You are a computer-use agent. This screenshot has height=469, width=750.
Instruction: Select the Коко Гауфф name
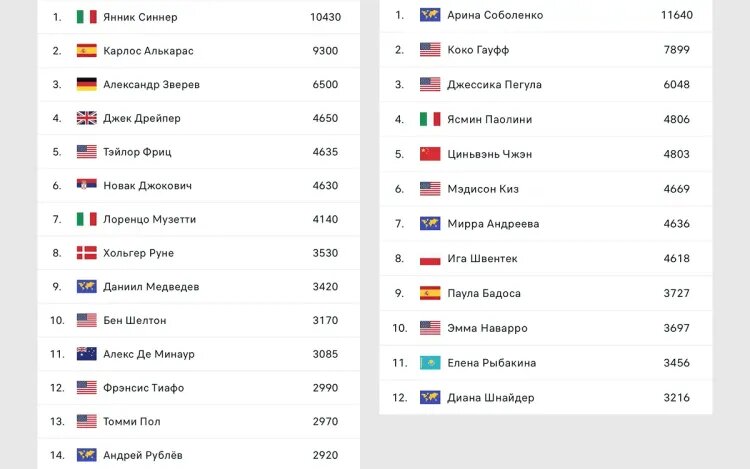478,50
